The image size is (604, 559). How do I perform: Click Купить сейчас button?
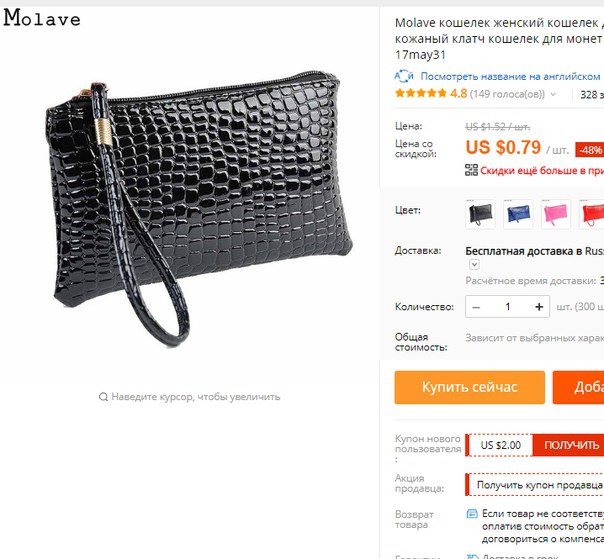point(470,387)
